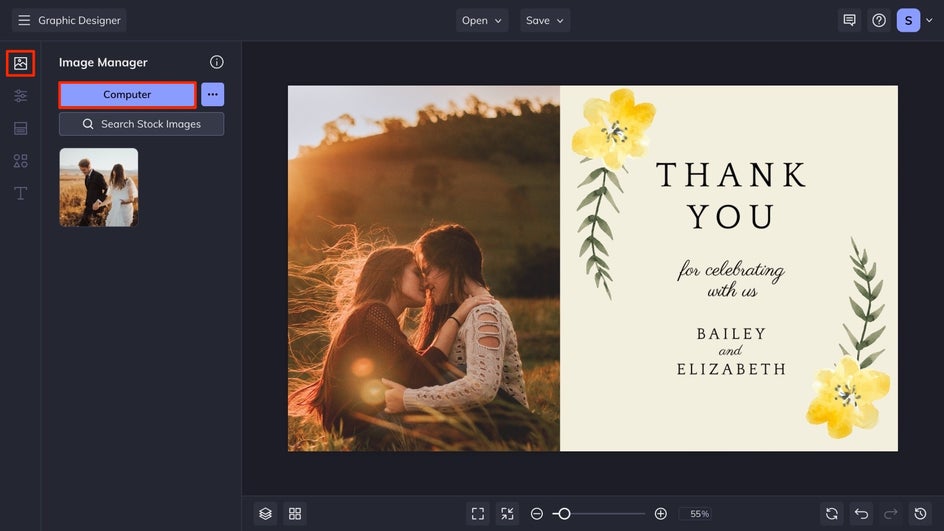This screenshot has width=944, height=531.
Task: Click the Image Manager heading
Action: [103, 62]
